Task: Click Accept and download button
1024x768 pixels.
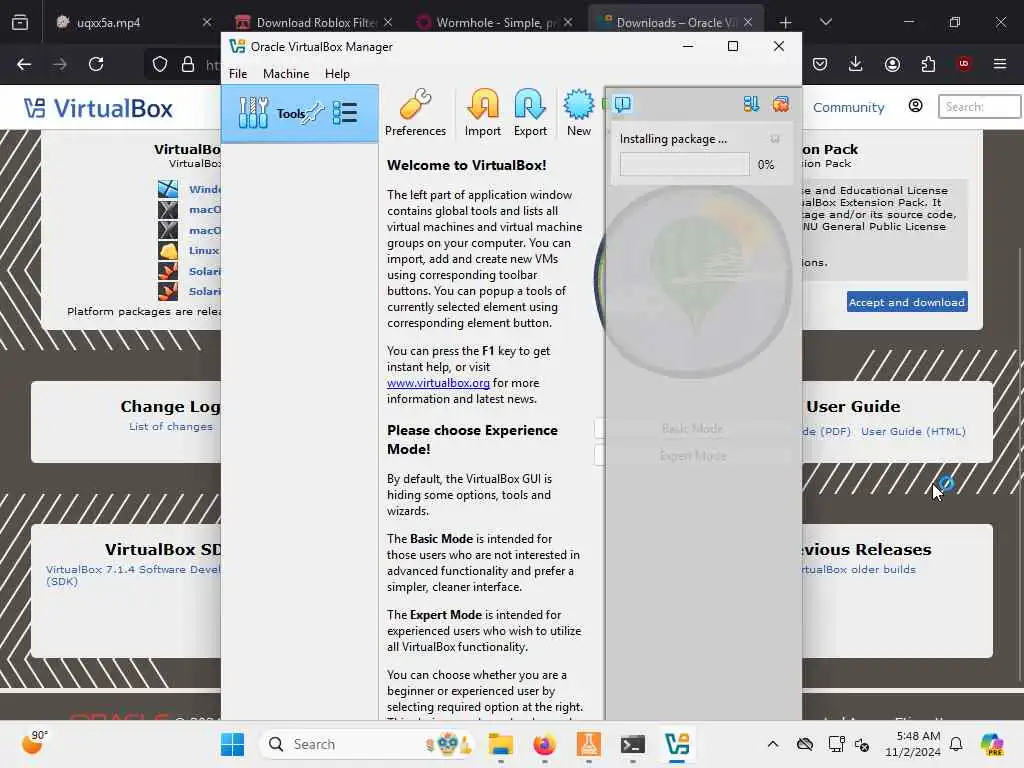Action: point(907,302)
